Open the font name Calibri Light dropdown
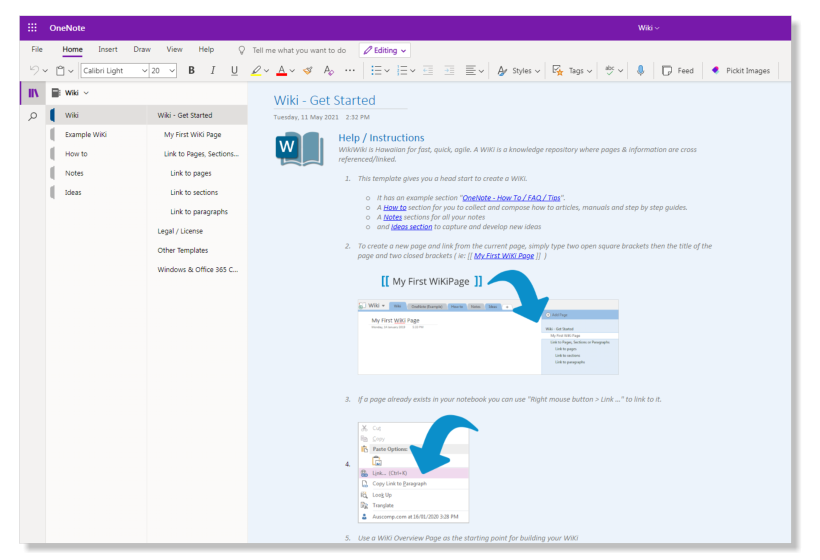The image size is (820, 560). pyautogui.click(x=144, y=71)
